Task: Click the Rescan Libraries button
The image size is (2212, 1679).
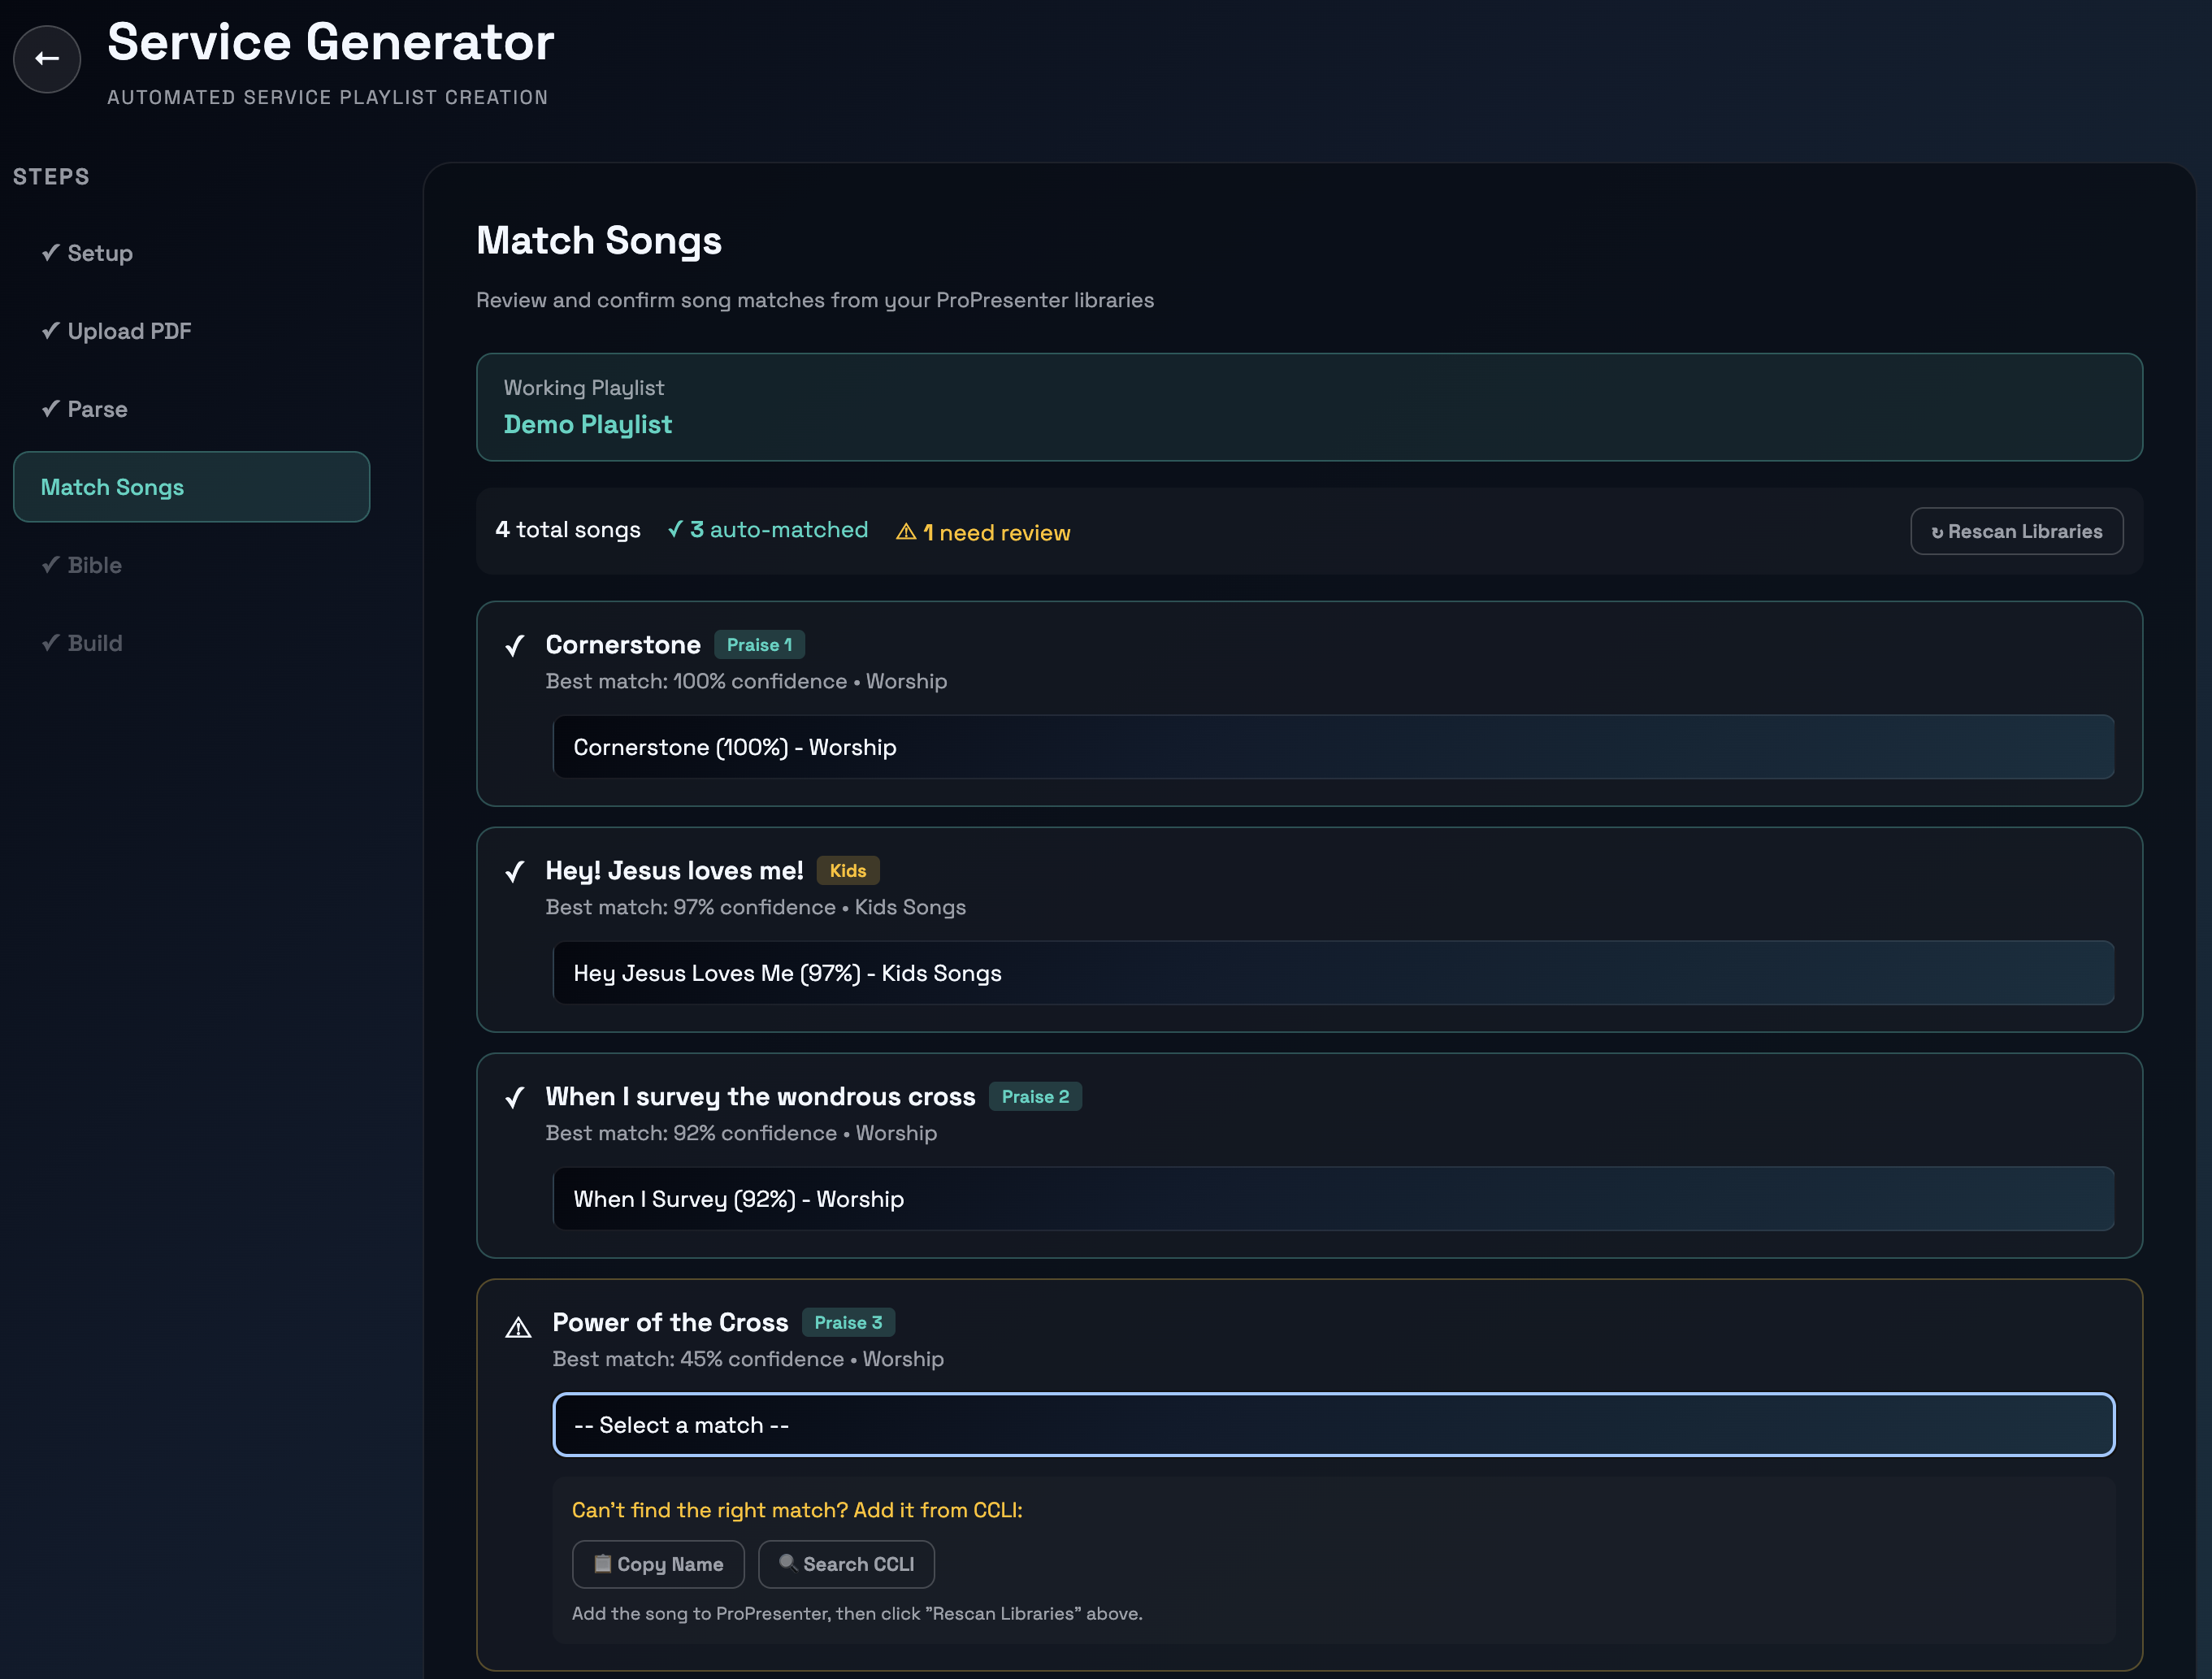Action: coord(2016,532)
